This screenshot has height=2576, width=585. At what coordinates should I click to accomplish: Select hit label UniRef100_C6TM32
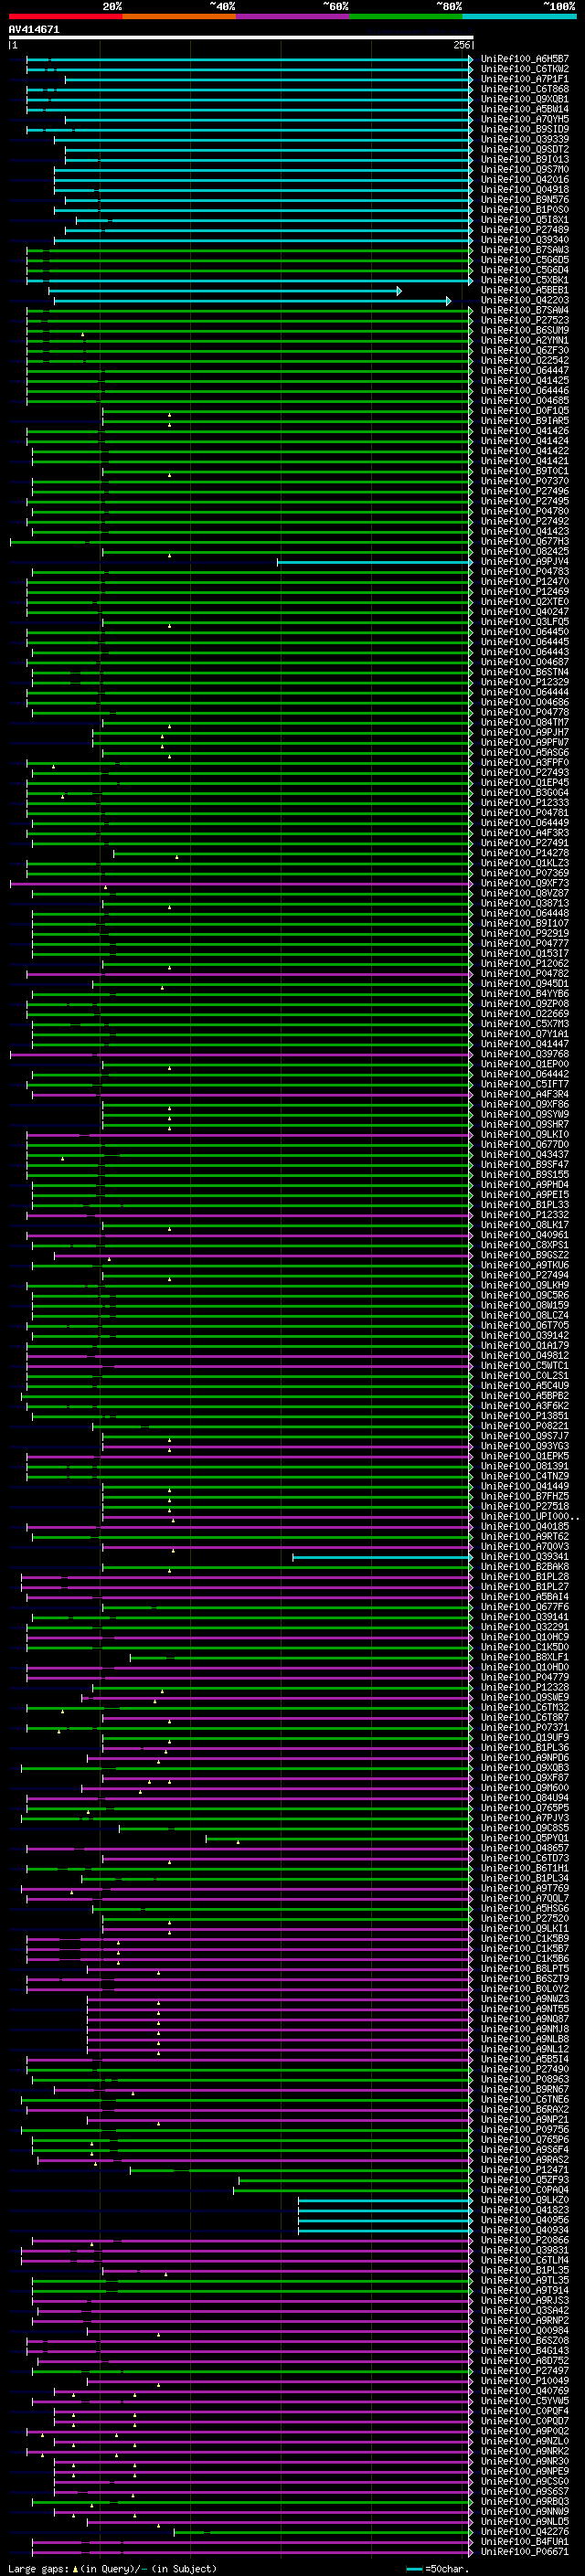coord(525,1707)
